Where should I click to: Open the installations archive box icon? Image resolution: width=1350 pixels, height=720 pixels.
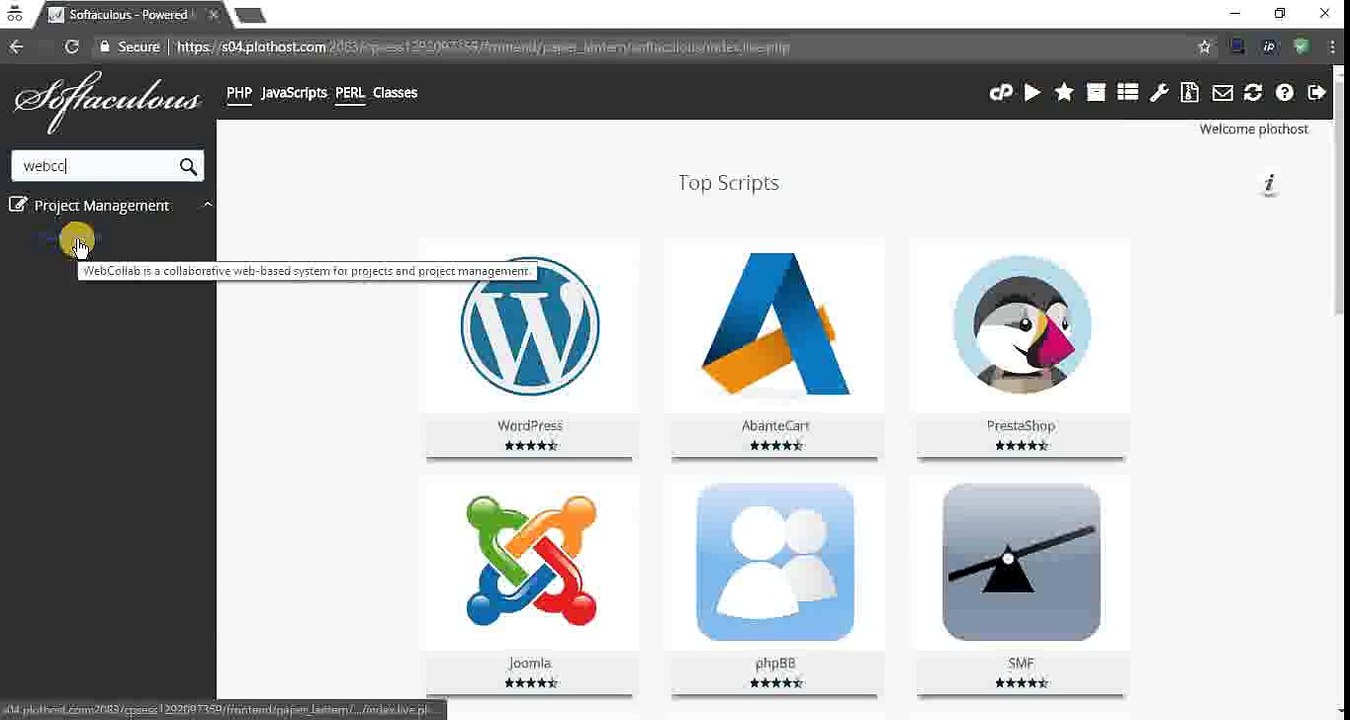pyautogui.click(x=1096, y=92)
